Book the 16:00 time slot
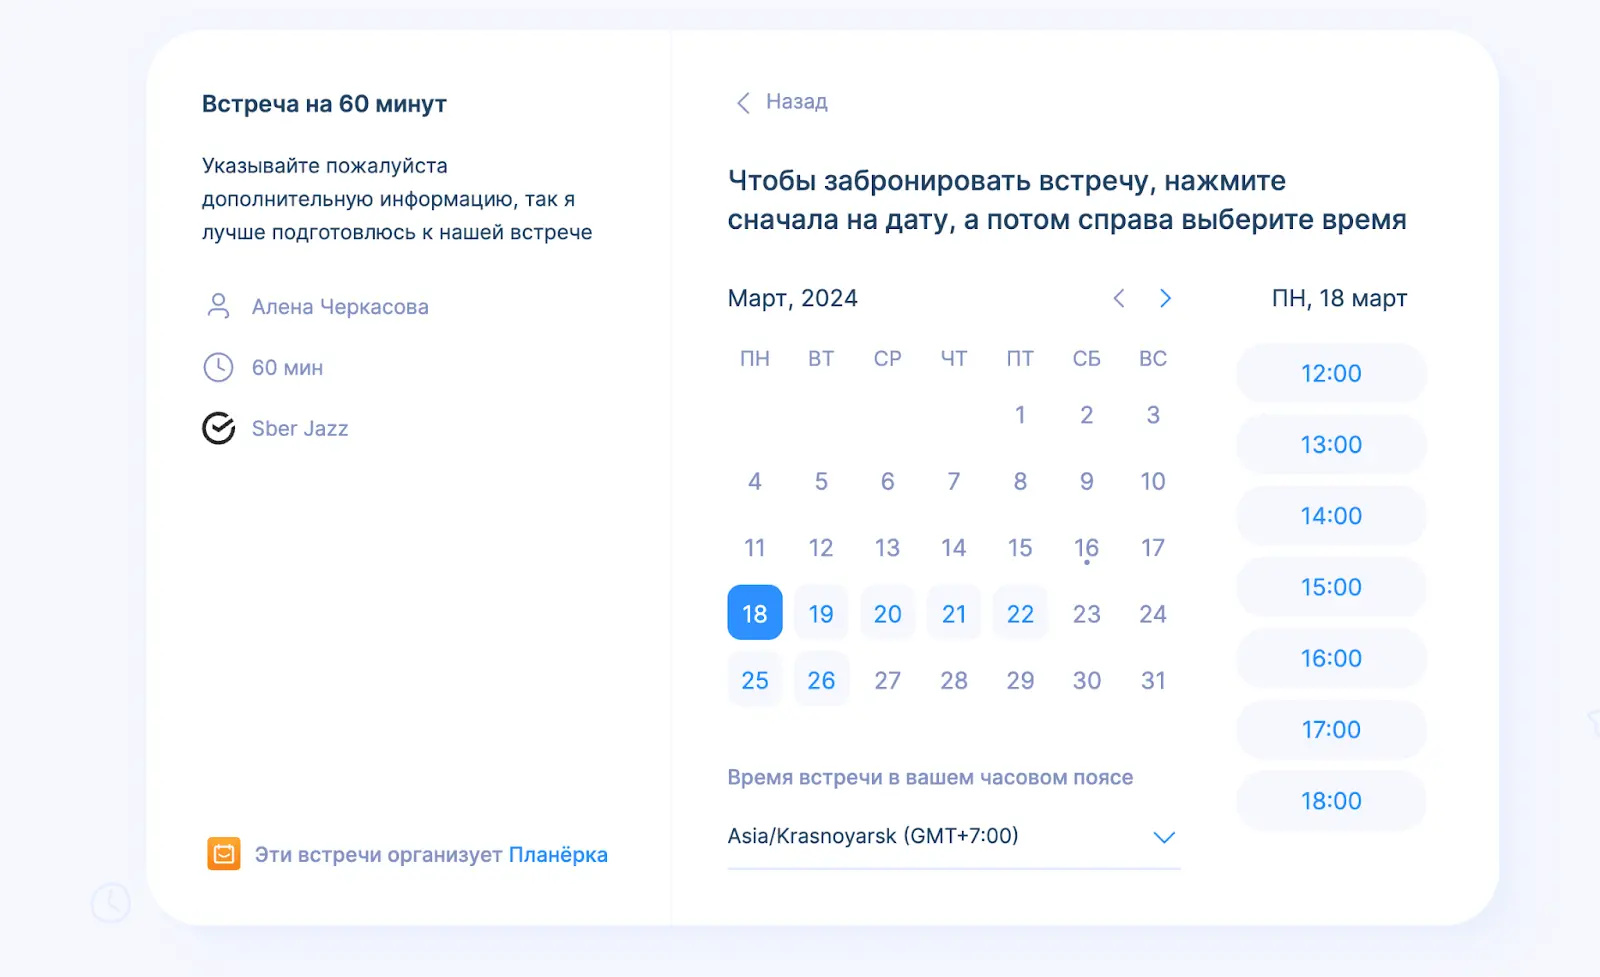Image resolution: width=1600 pixels, height=977 pixels. [x=1331, y=658]
